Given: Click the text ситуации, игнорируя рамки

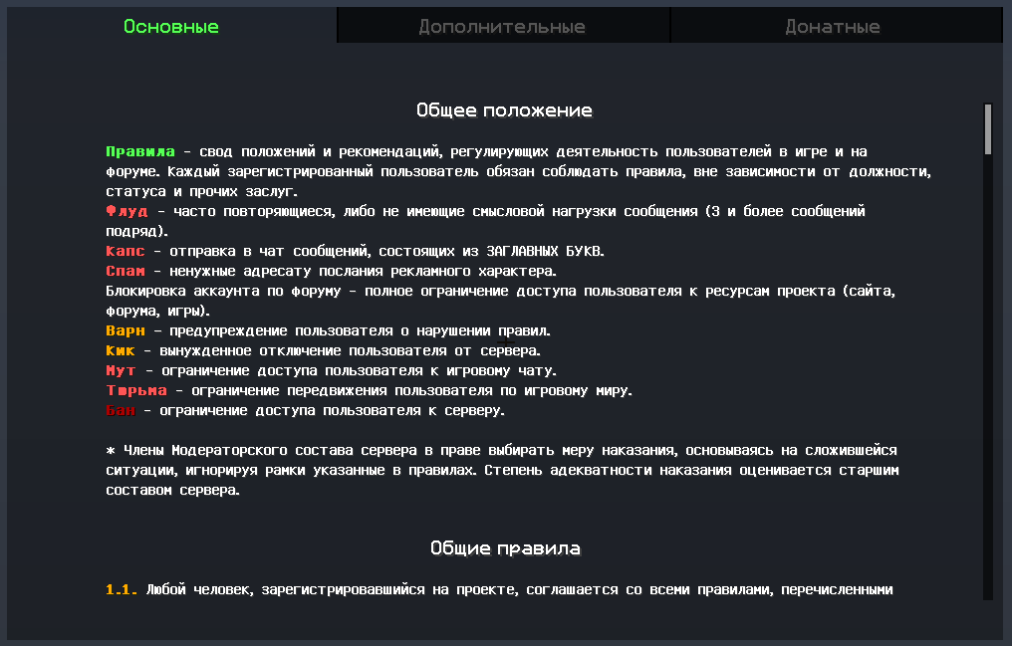Looking at the screenshot, I should click(x=205, y=470).
